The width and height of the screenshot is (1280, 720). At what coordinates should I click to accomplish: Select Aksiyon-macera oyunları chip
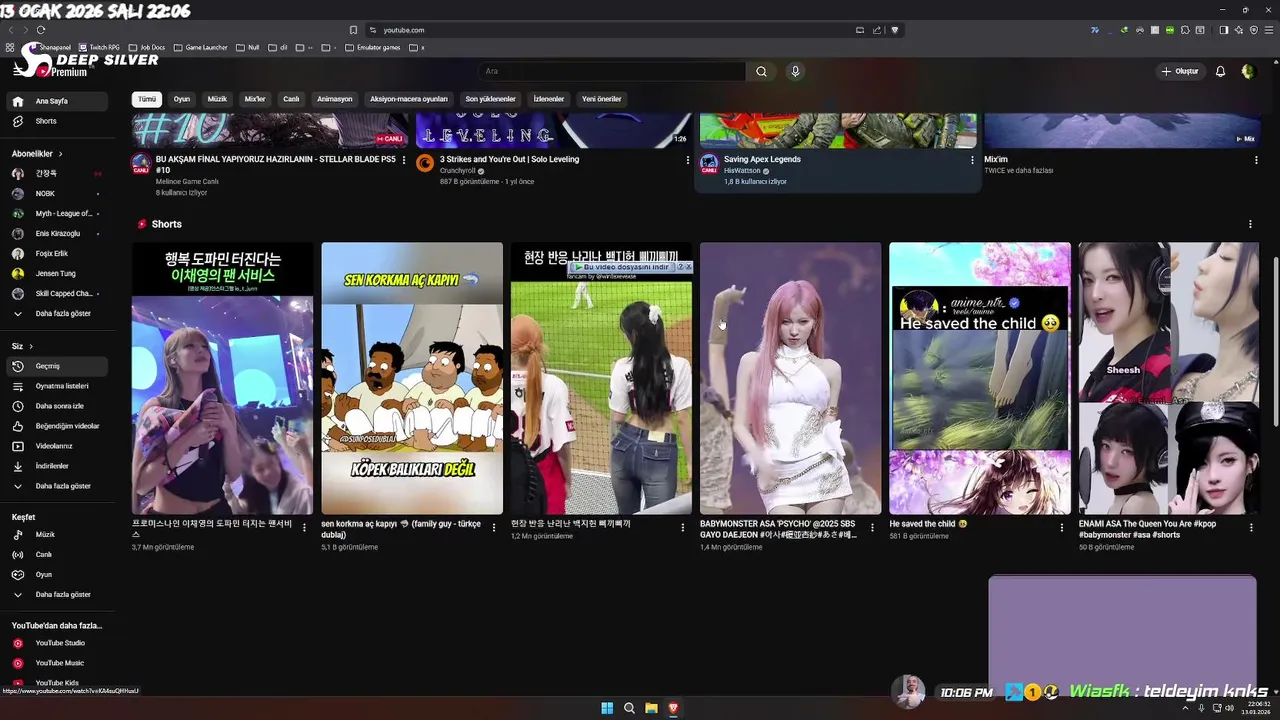click(409, 99)
